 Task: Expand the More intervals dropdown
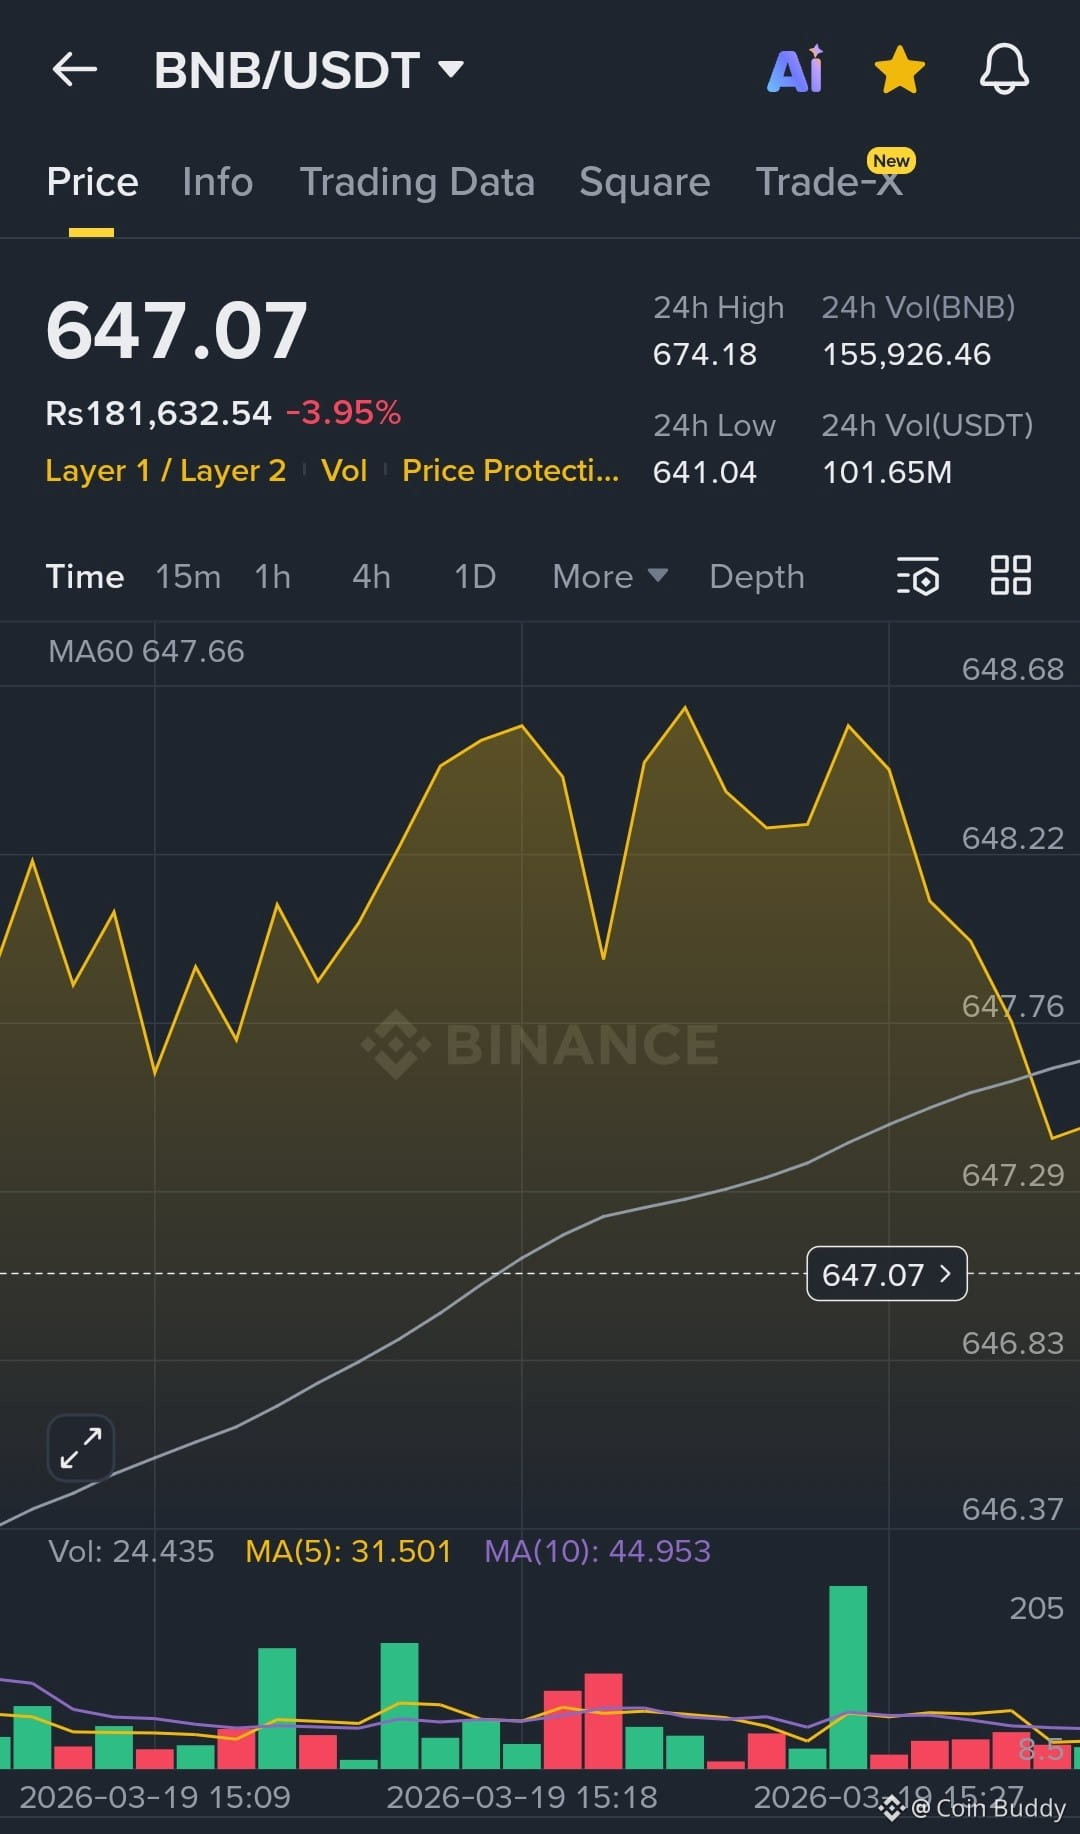(610, 577)
